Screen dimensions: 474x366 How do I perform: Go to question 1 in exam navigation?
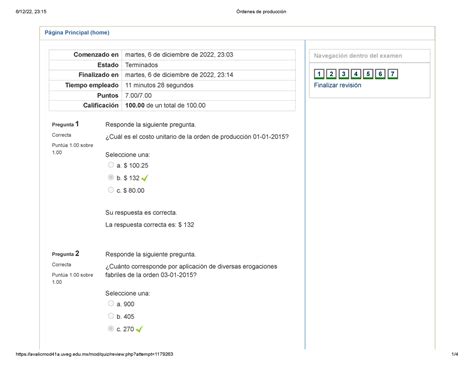(x=319, y=74)
